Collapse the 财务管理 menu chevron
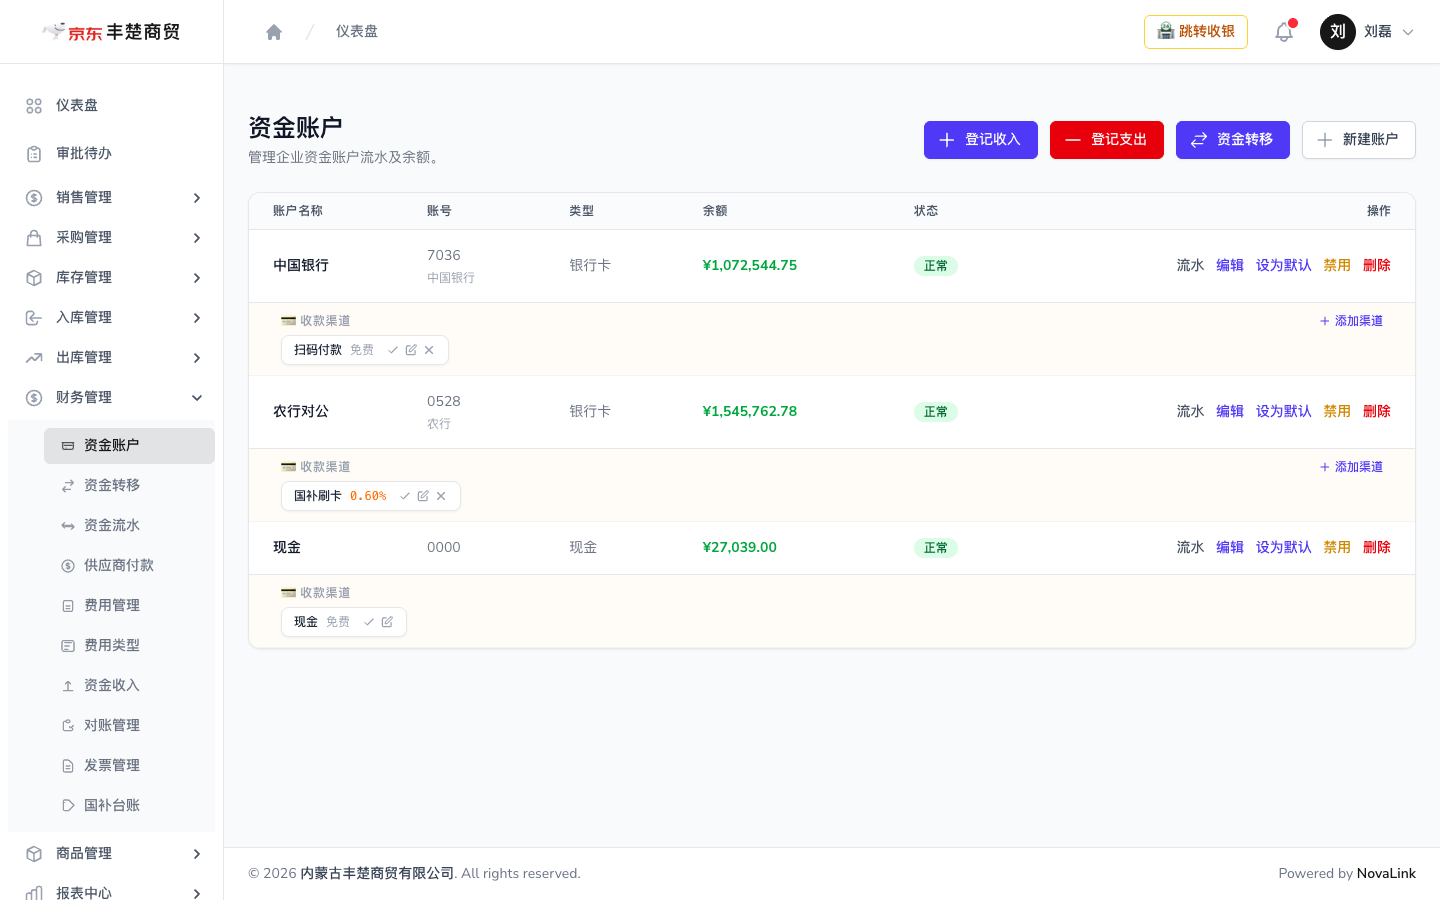 197,398
